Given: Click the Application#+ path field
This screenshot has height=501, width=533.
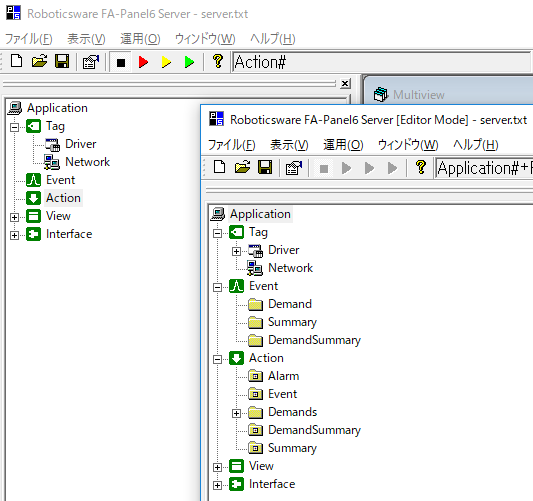Looking at the screenshot, I should pos(484,168).
